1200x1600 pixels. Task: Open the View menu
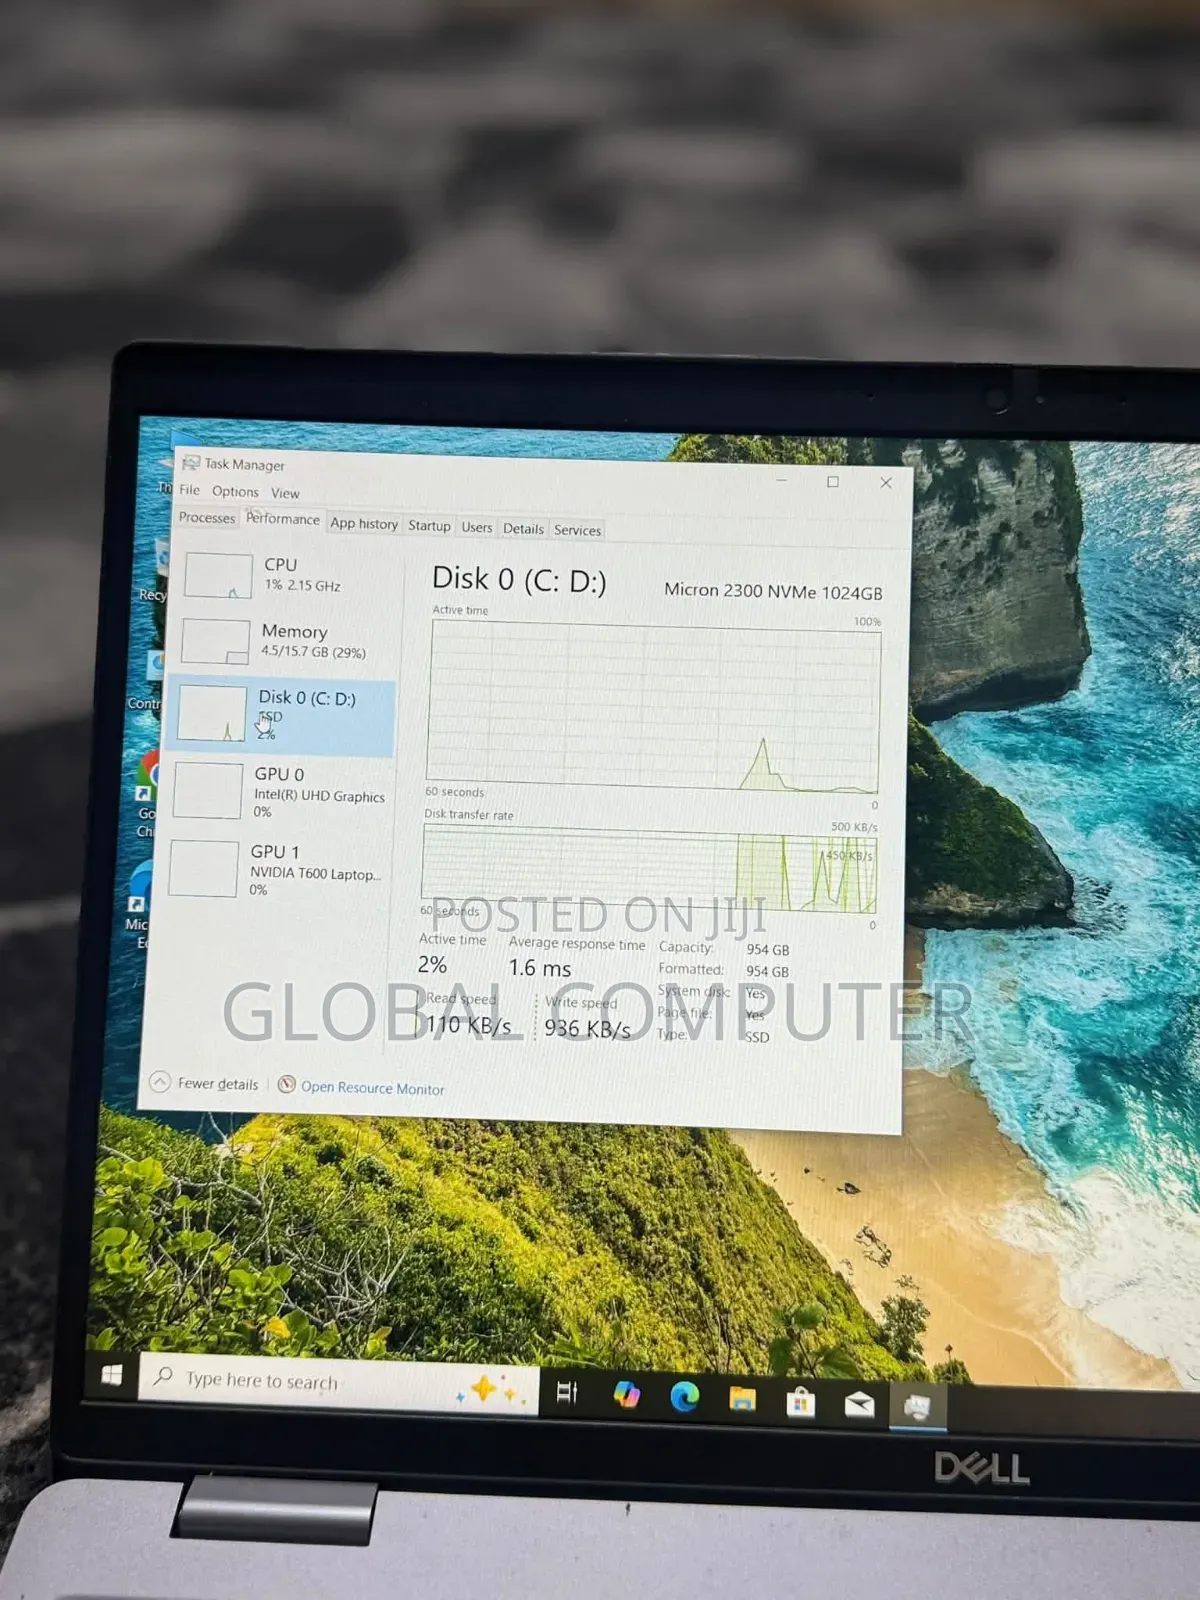point(285,493)
